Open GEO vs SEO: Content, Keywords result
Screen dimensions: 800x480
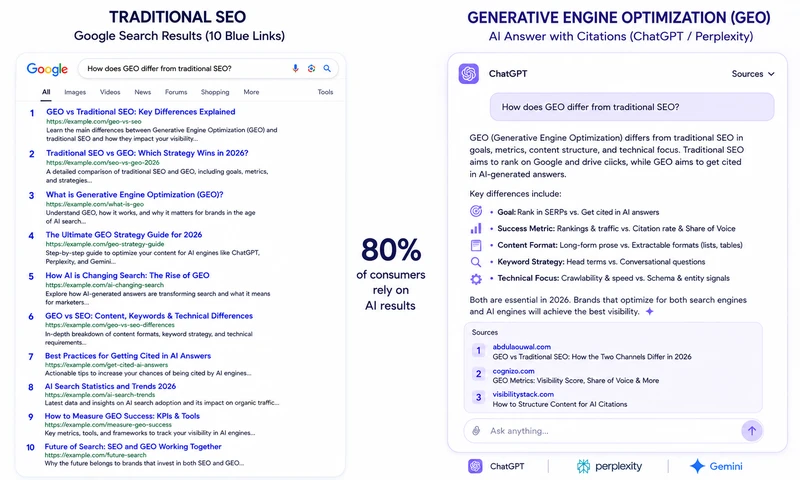coord(148,316)
